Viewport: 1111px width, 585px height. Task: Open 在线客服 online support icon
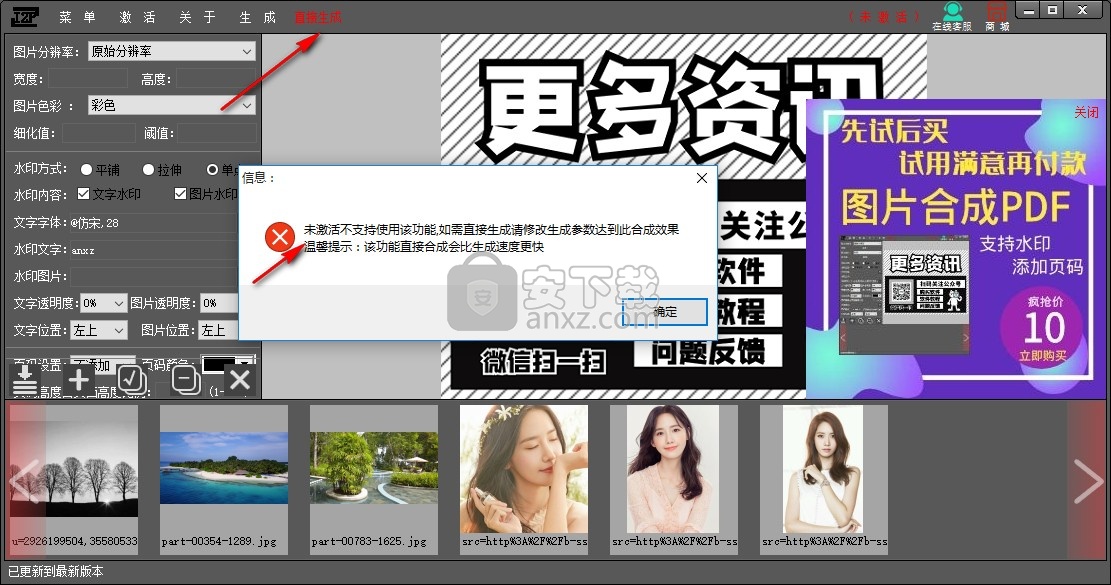pos(952,15)
